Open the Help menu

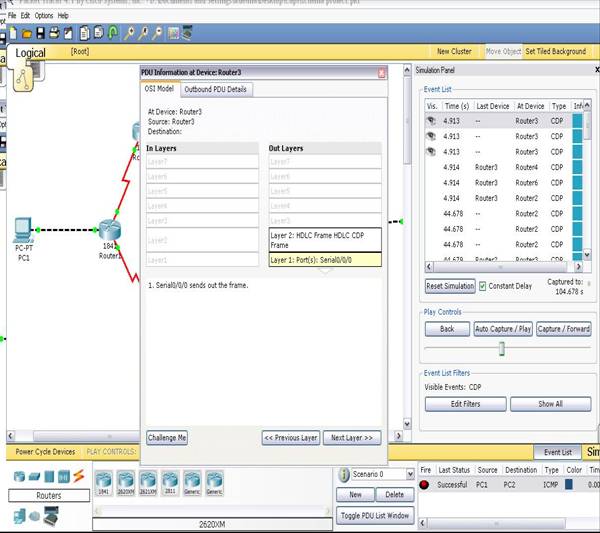click(x=63, y=16)
